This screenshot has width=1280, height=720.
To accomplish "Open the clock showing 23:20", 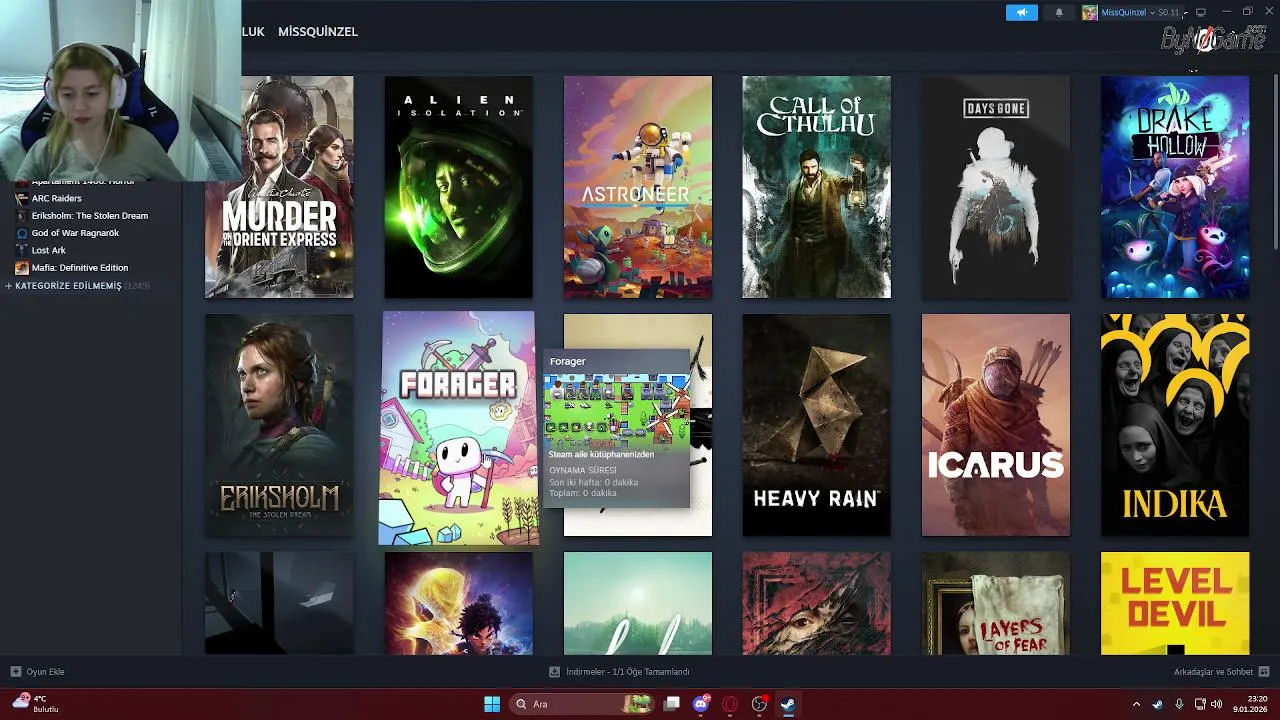I will click(x=1251, y=704).
